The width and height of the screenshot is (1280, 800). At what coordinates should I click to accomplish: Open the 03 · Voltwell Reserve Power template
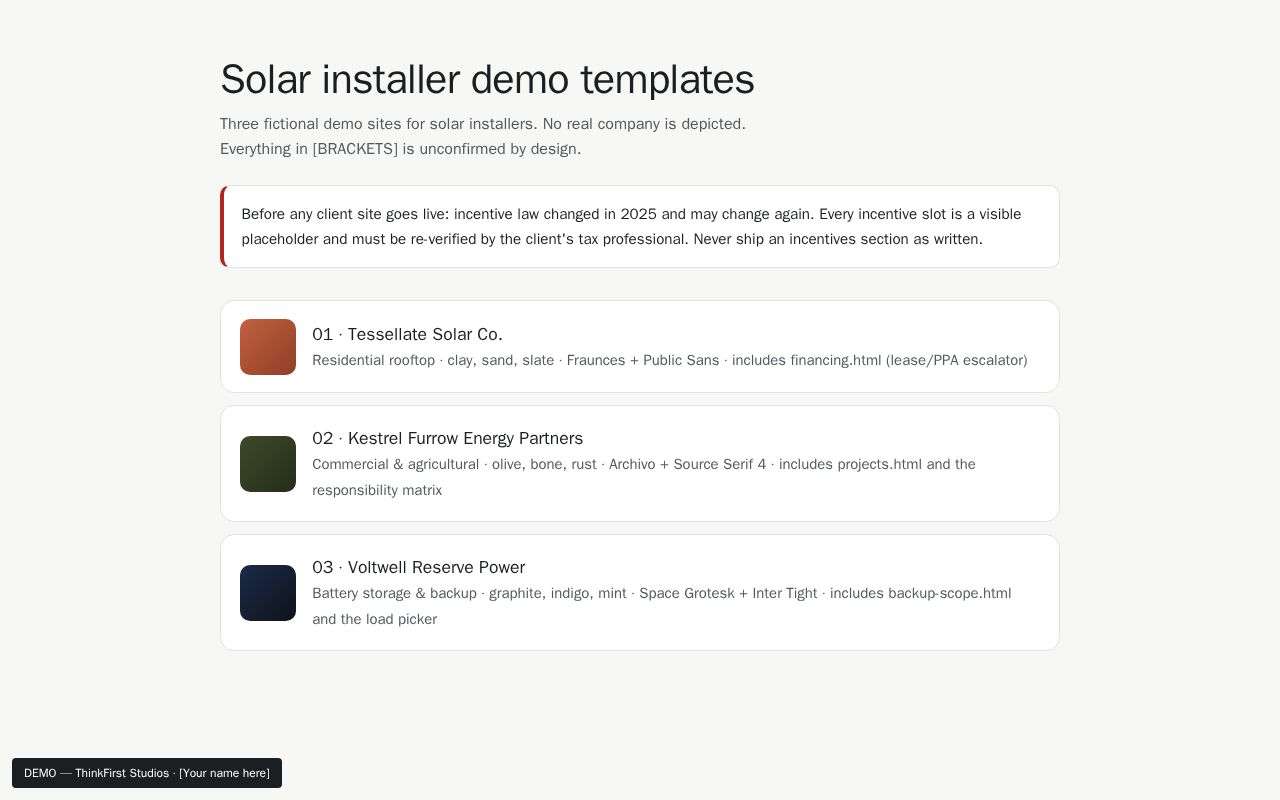pyautogui.click(x=640, y=593)
